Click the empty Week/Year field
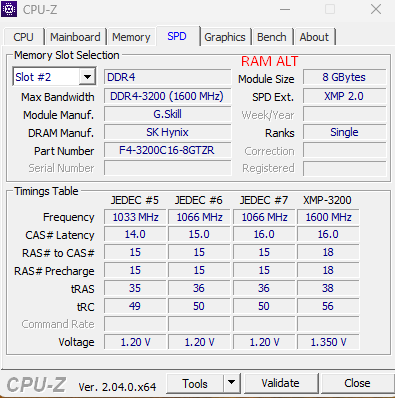 click(344, 114)
